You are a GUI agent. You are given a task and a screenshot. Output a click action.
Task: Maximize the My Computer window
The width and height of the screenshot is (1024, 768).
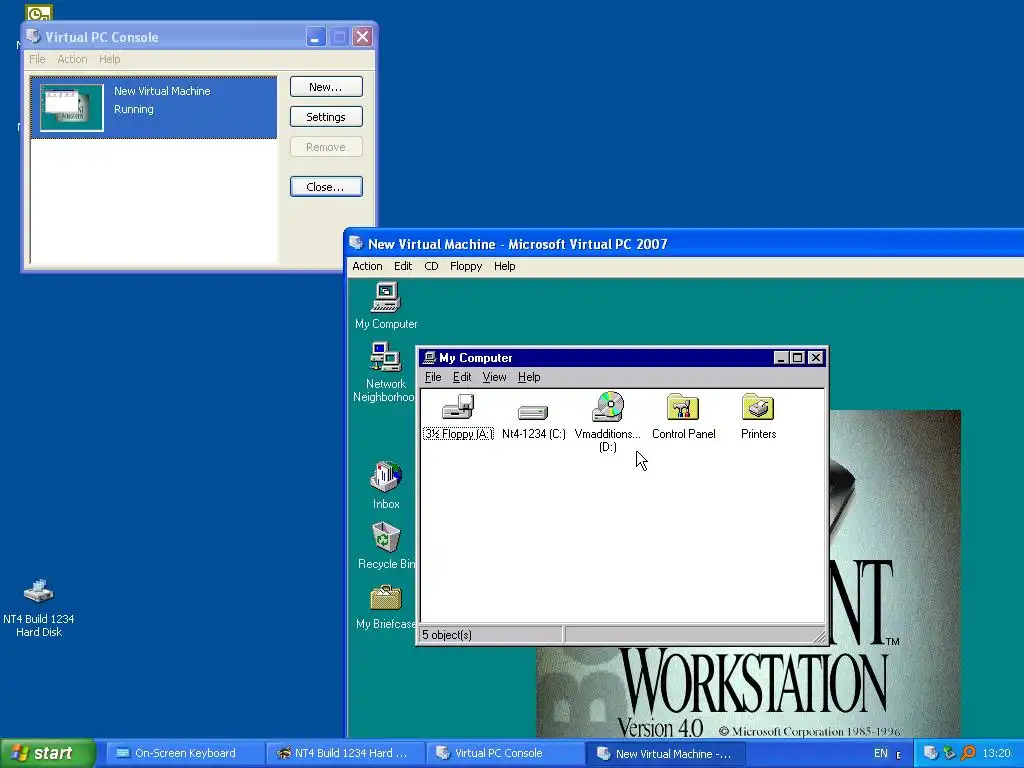797,358
